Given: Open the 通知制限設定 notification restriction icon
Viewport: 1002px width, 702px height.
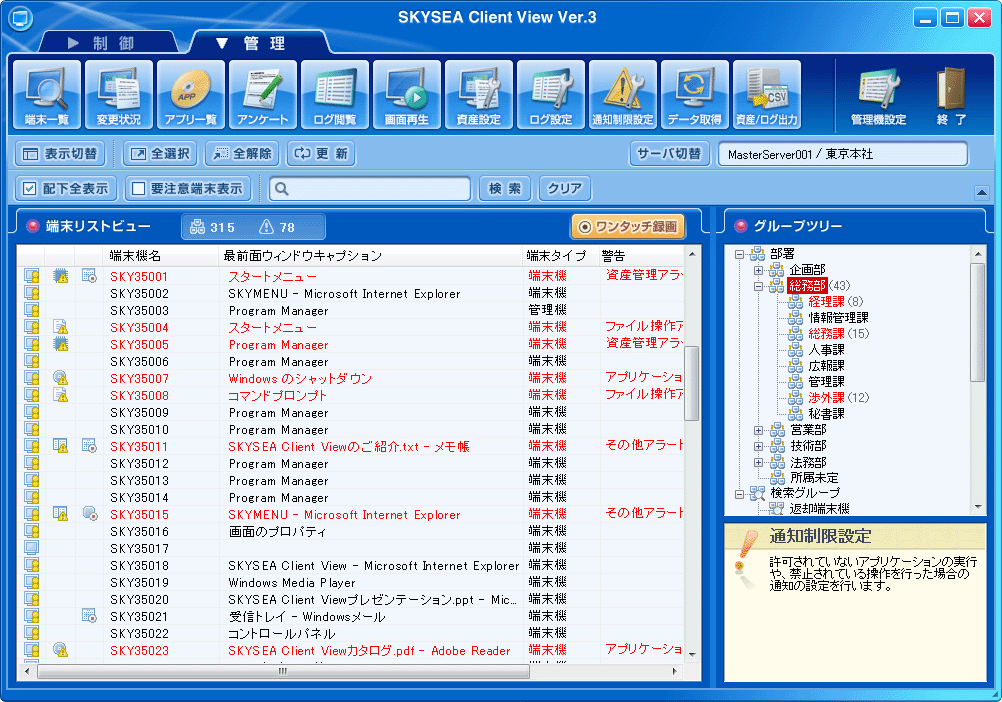Looking at the screenshot, I should (x=622, y=95).
